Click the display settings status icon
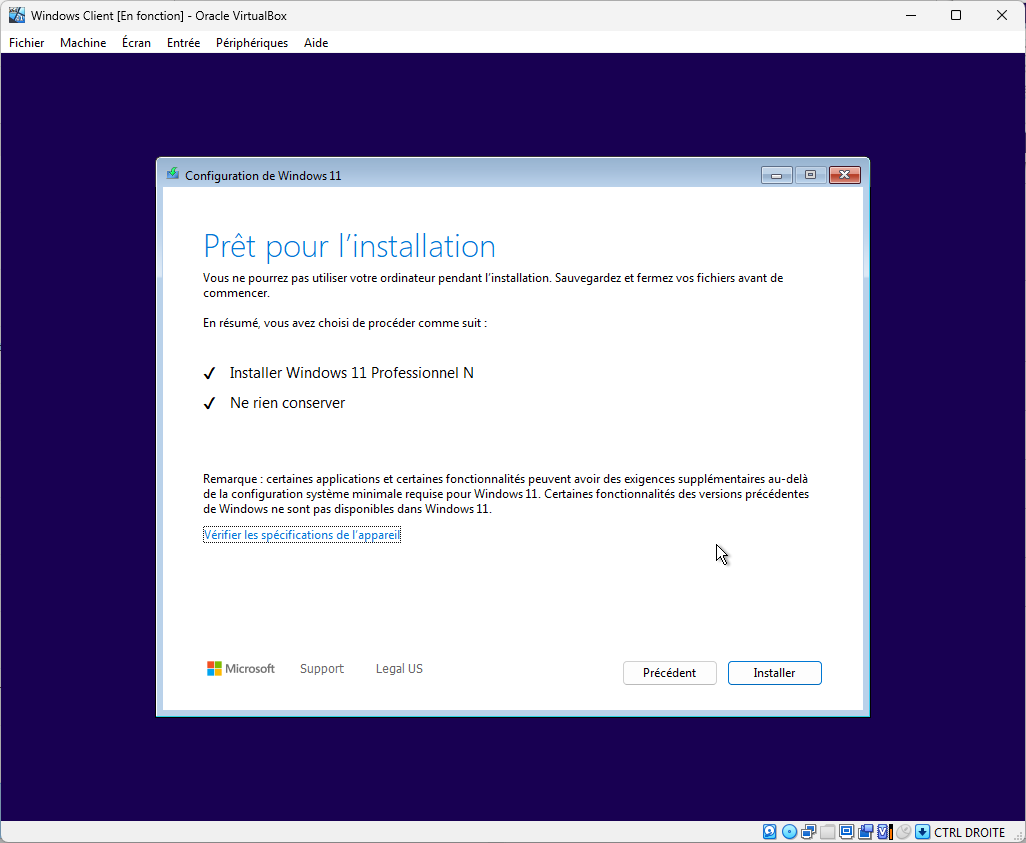This screenshot has height=843, width=1026. pyautogui.click(x=847, y=832)
